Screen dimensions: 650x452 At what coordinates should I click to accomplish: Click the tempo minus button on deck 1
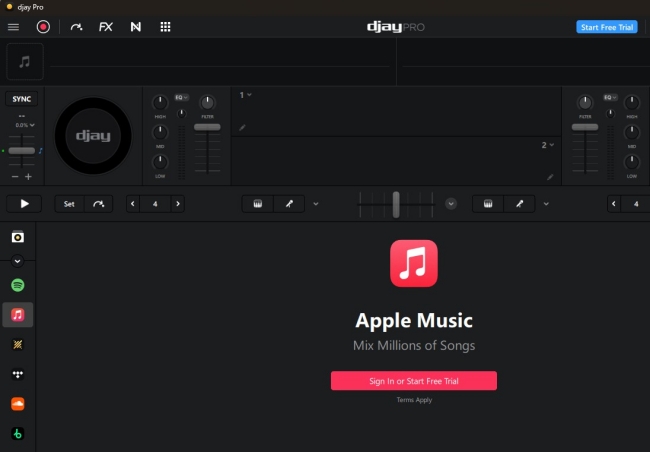point(15,177)
